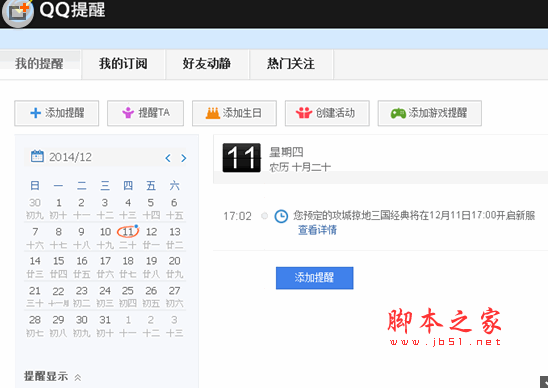Select December 18 in the calendar
Viewport: 548px width, 388px height.
click(x=128, y=261)
